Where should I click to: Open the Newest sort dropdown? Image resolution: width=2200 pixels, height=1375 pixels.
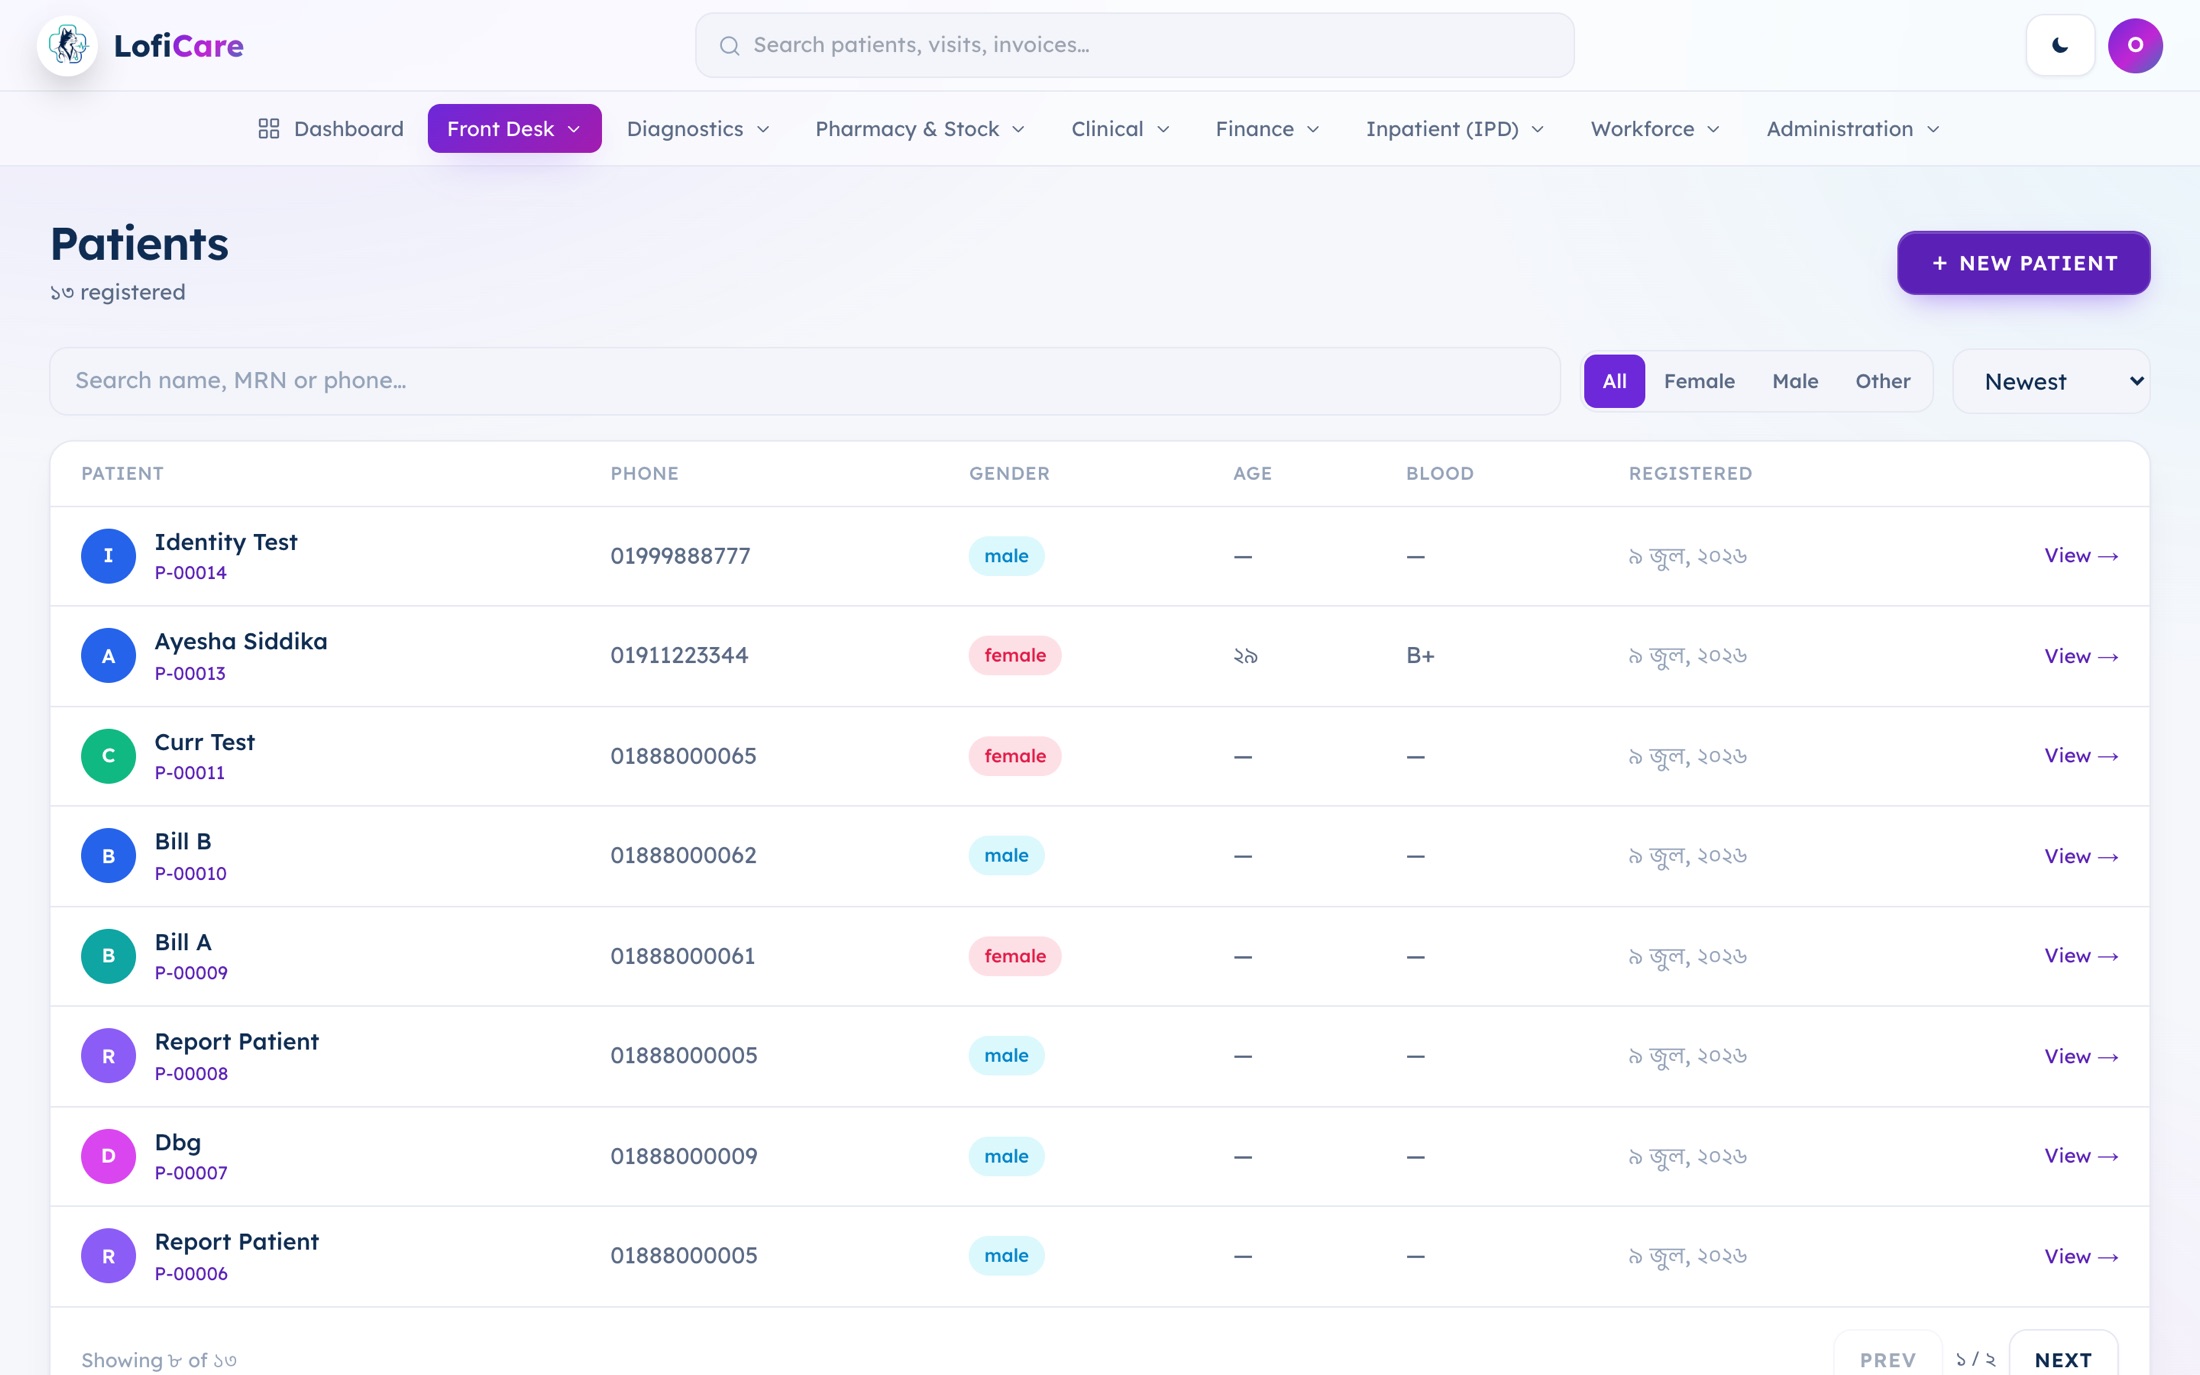(2051, 381)
